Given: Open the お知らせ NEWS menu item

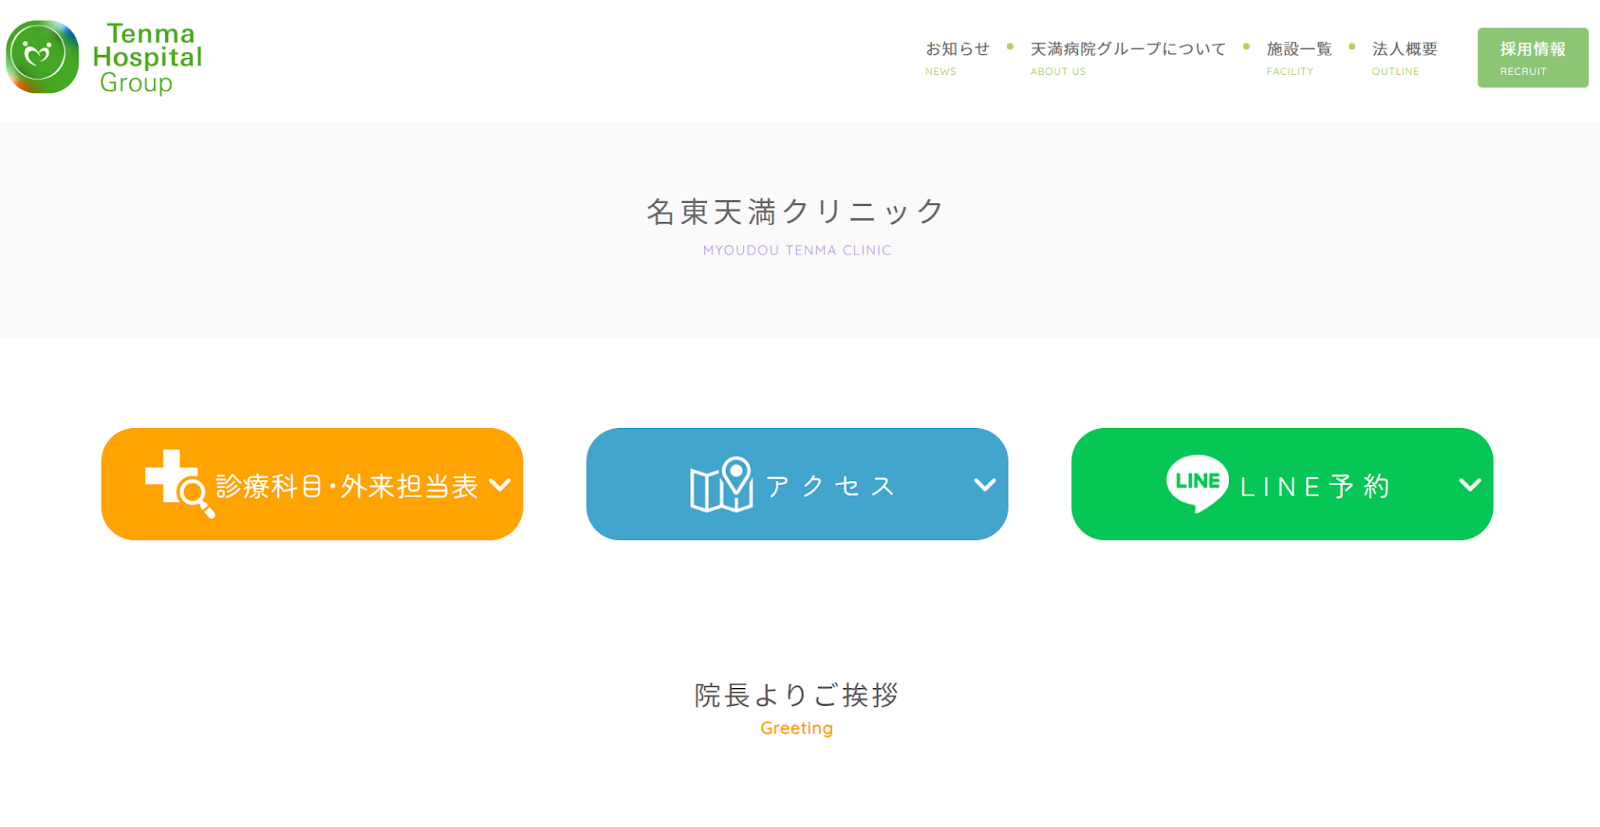Looking at the screenshot, I should 957,58.
